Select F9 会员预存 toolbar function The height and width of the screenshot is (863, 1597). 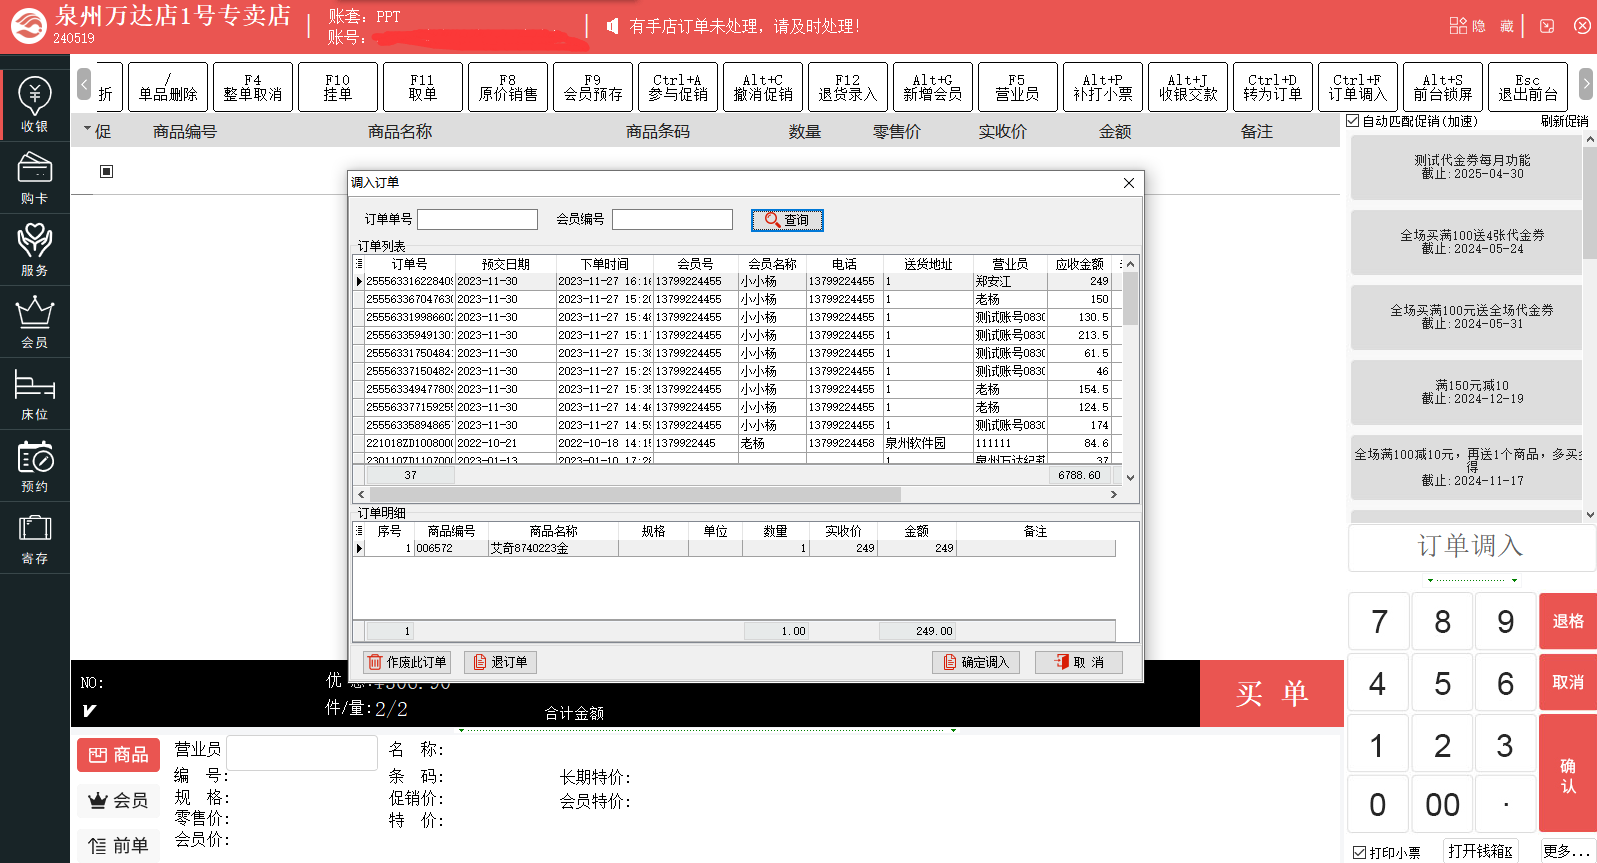593,86
